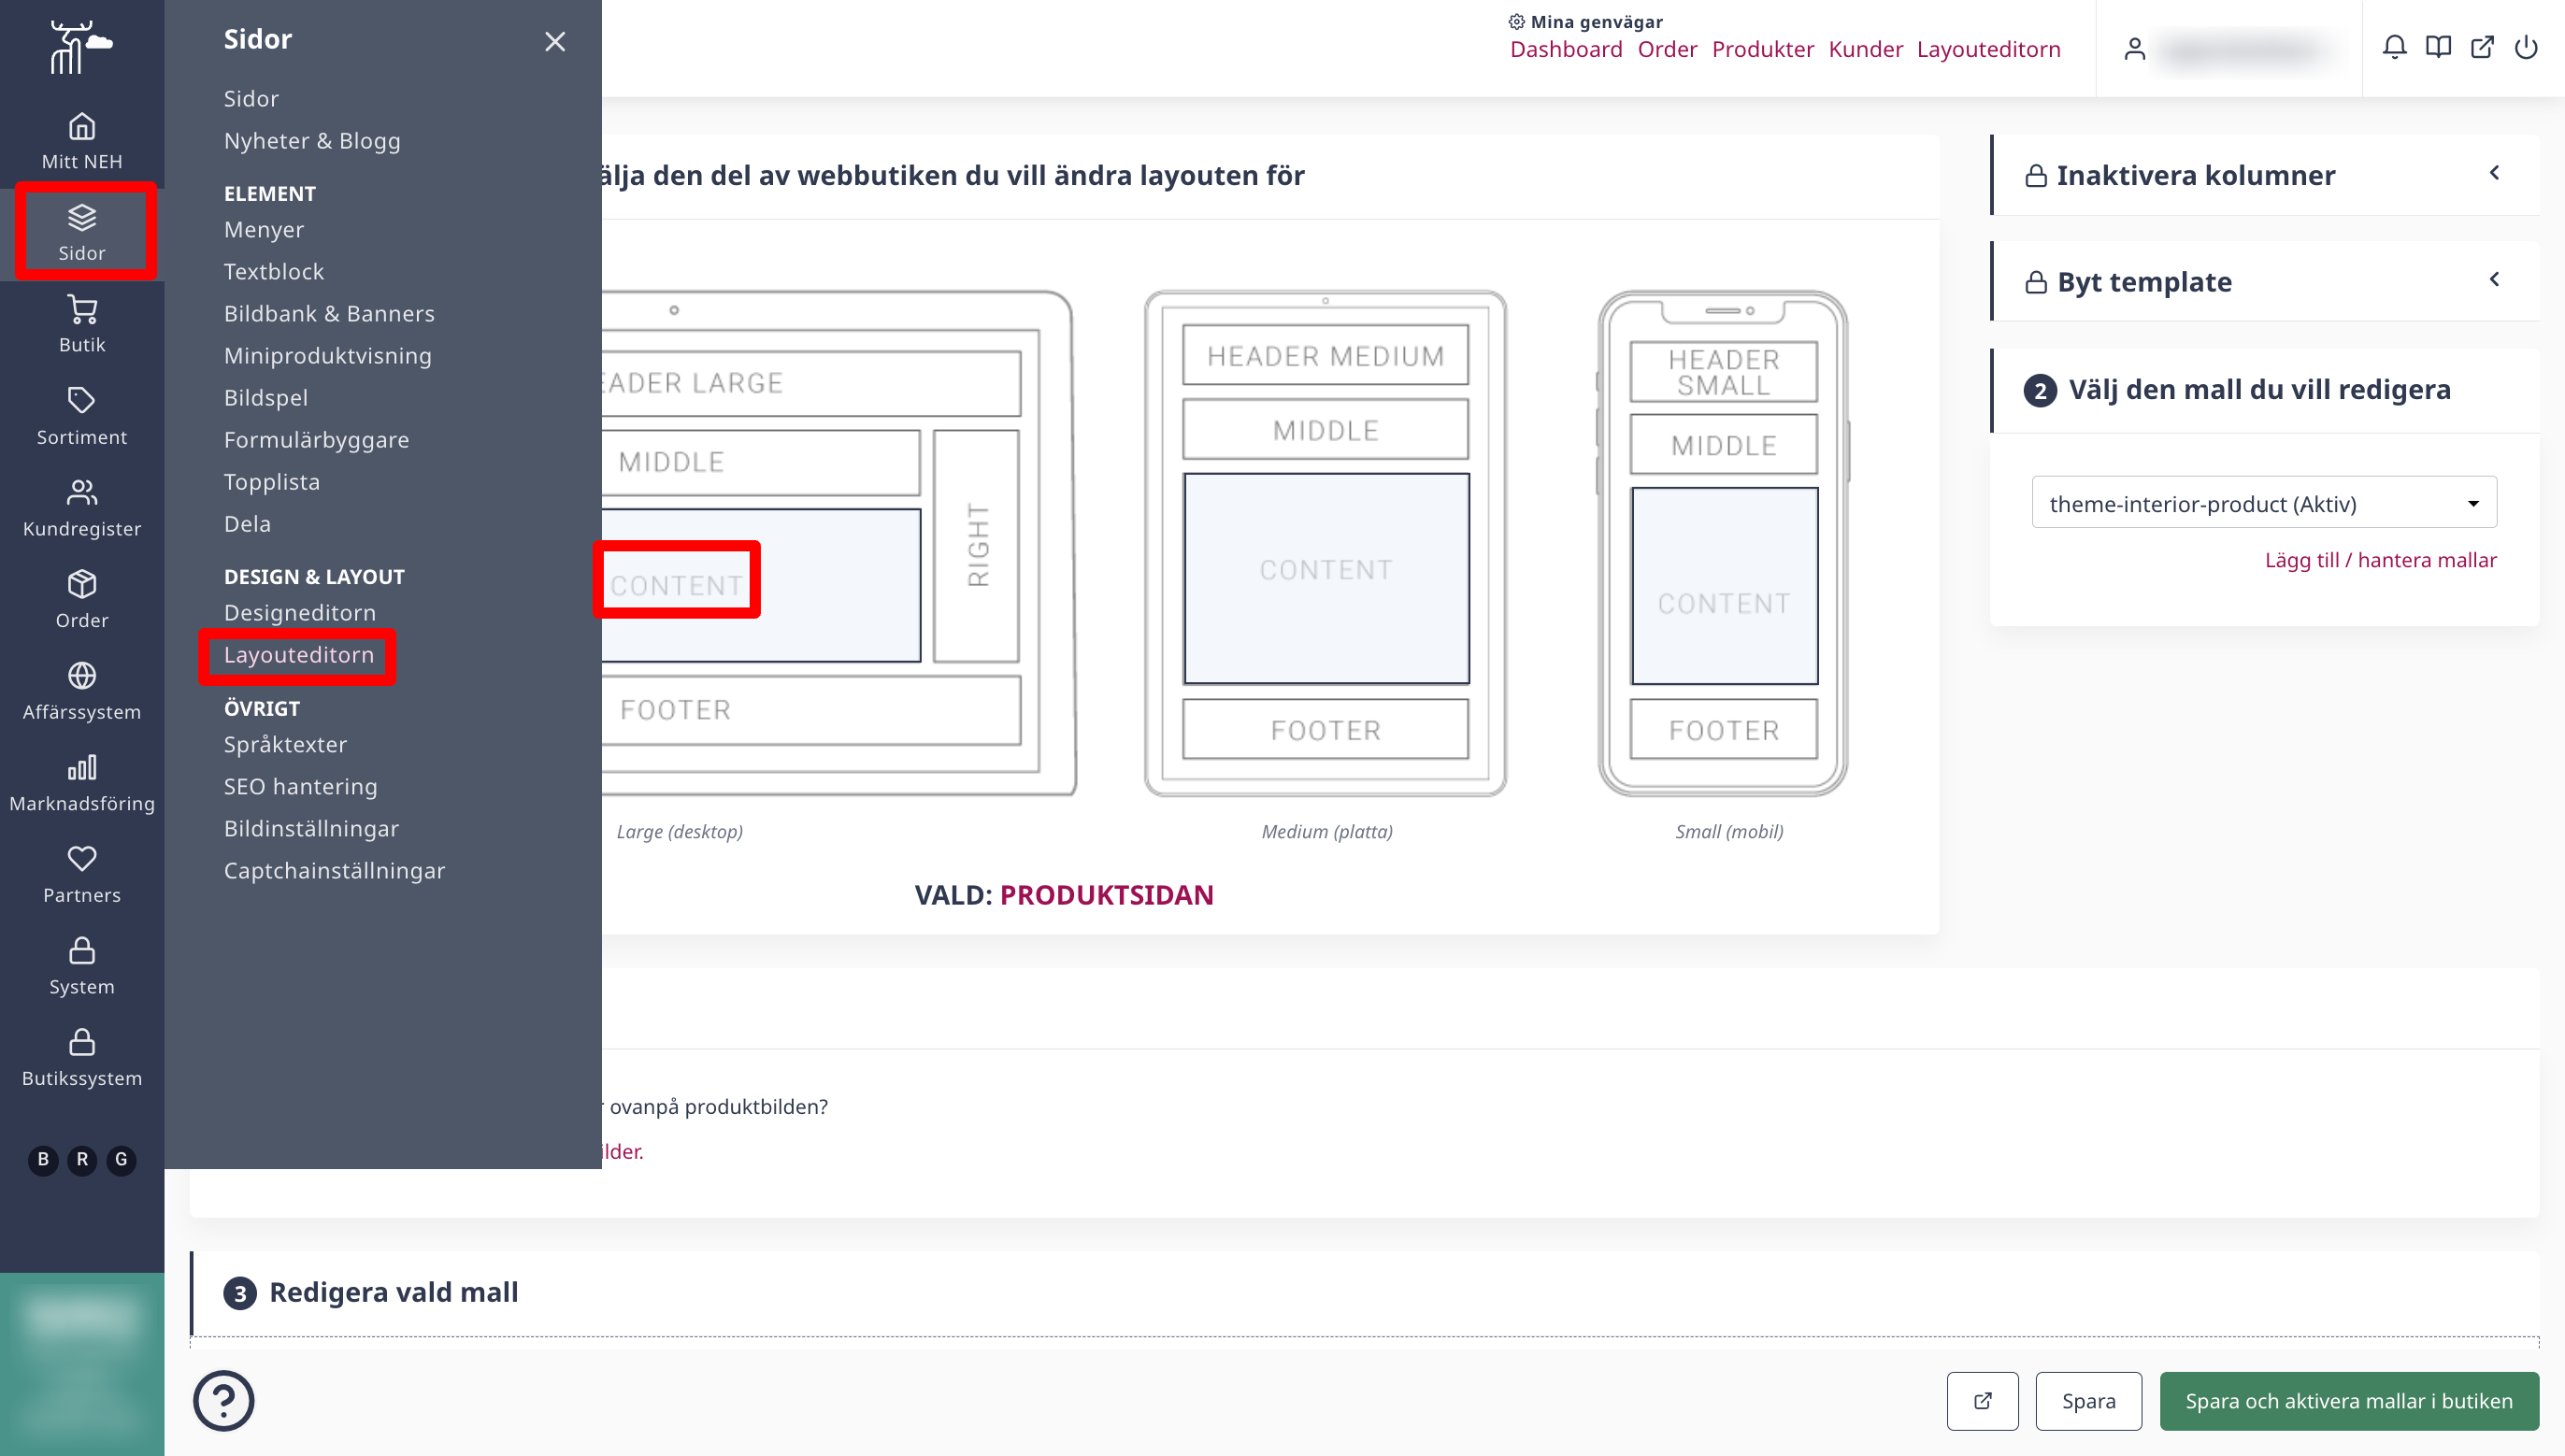Screen dimensions: 2565x1456
Task: Open Mitt NEH home section
Action: [x=82, y=141]
